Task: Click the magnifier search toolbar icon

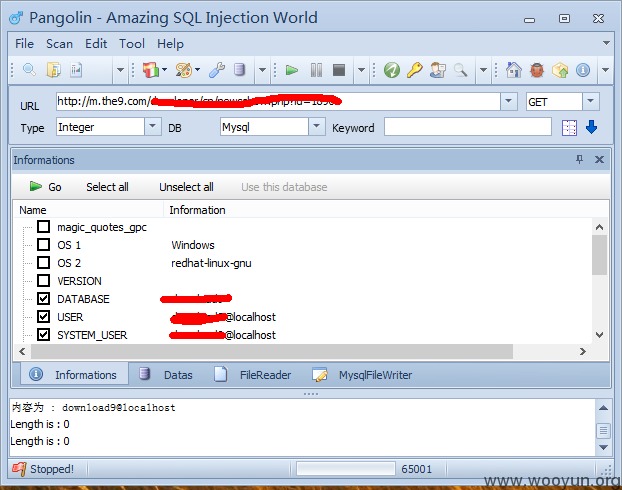Action: (x=29, y=70)
